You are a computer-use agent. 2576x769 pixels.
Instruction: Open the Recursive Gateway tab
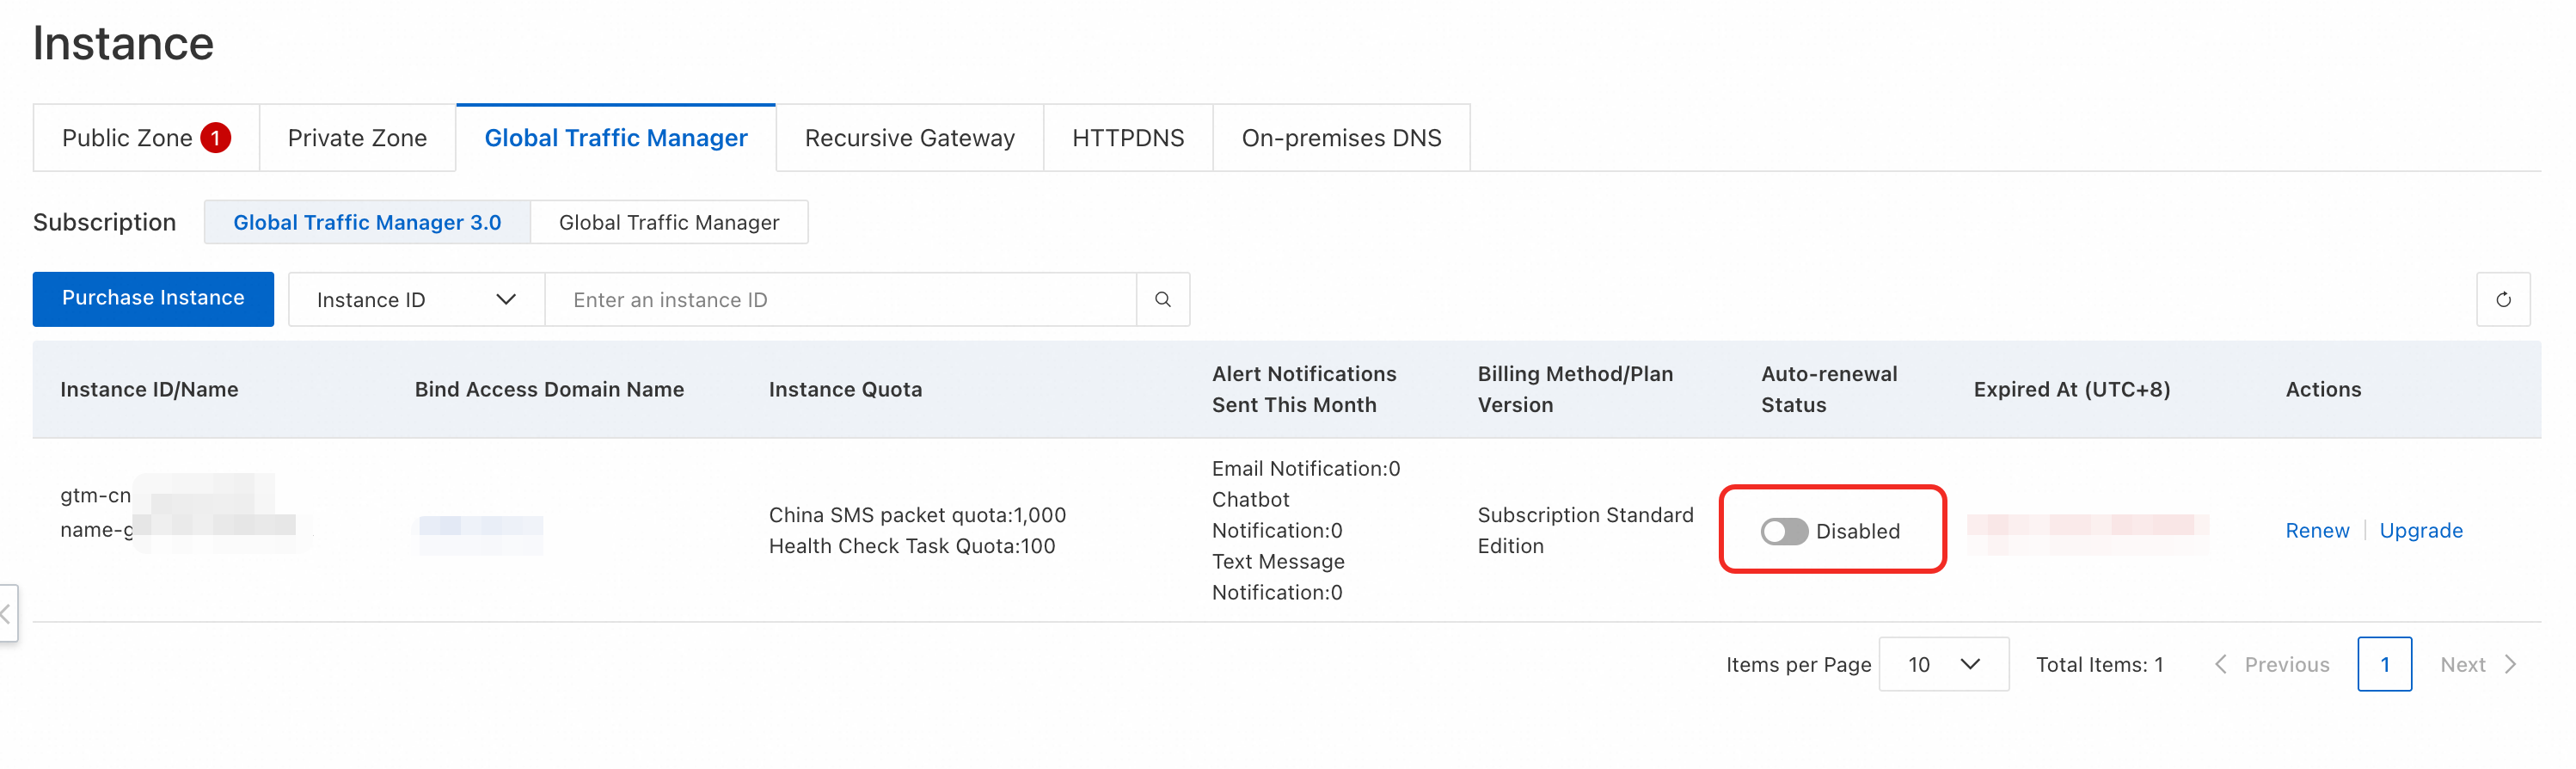pos(909,138)
